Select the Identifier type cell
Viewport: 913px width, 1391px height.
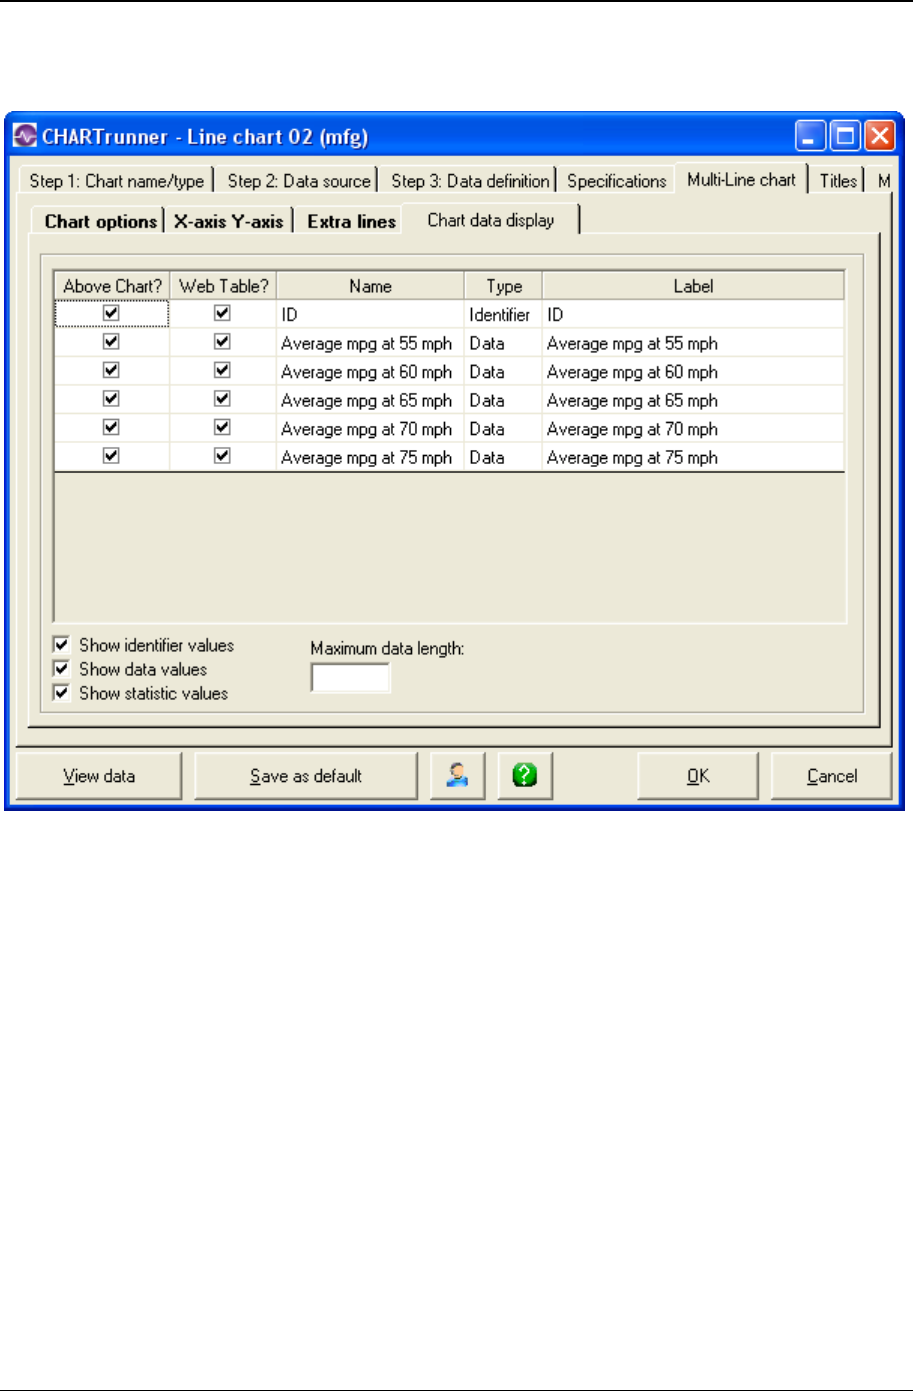coord(504,314)
